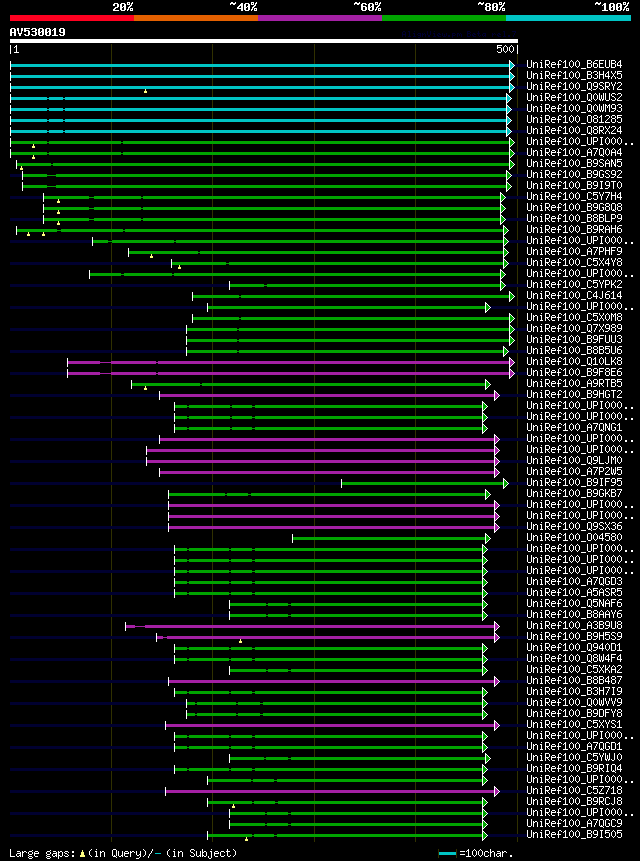Select the UniRef100_Q9SRY2 label

point(574,87)
